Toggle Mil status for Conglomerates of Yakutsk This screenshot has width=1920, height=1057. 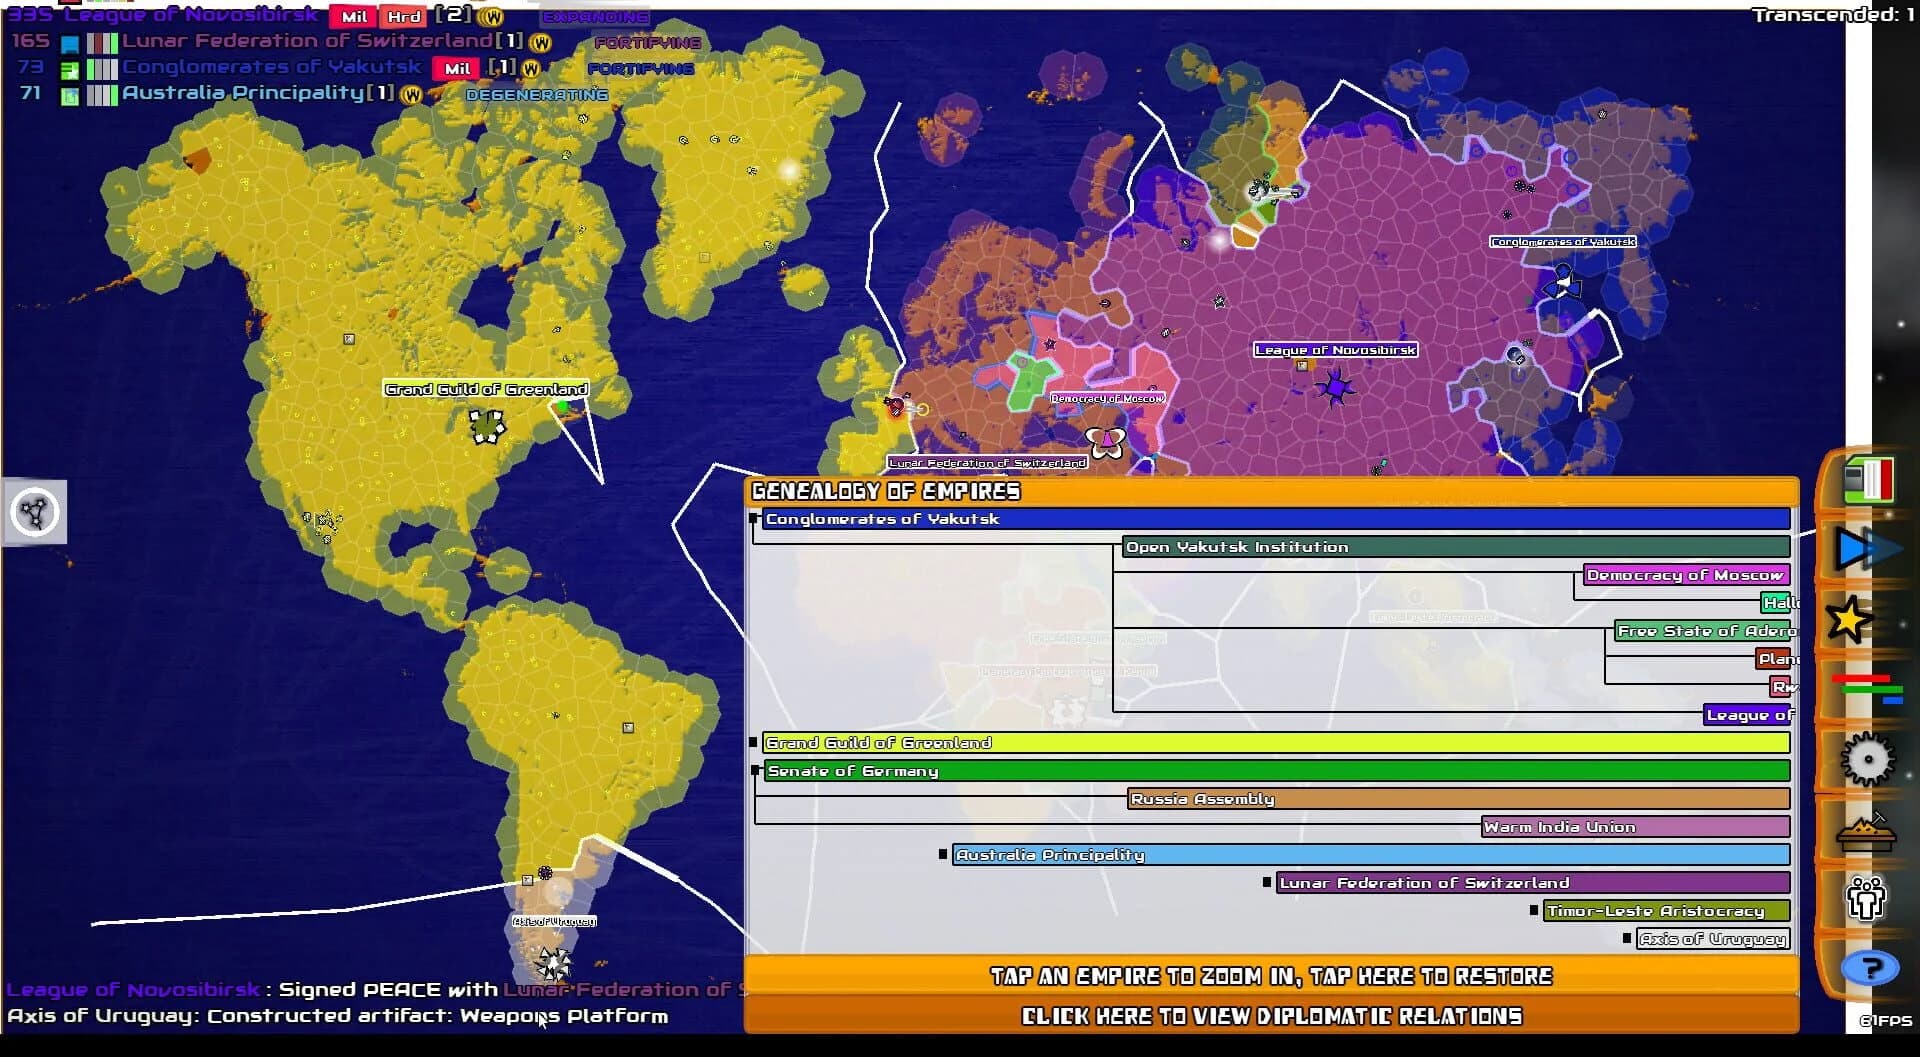455,67
